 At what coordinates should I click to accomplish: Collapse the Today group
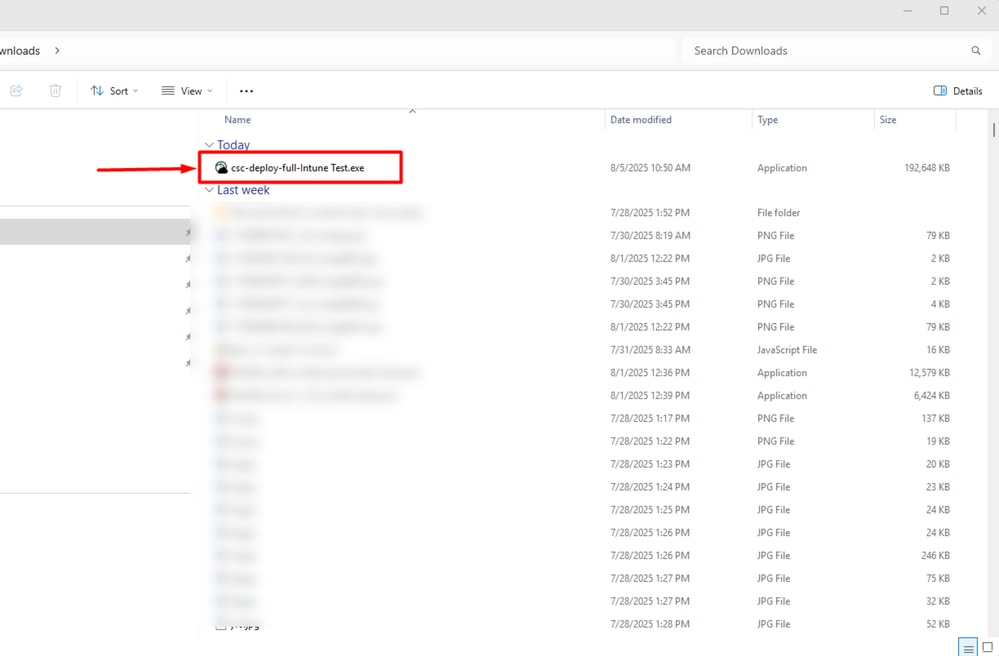tap(209, 145)
